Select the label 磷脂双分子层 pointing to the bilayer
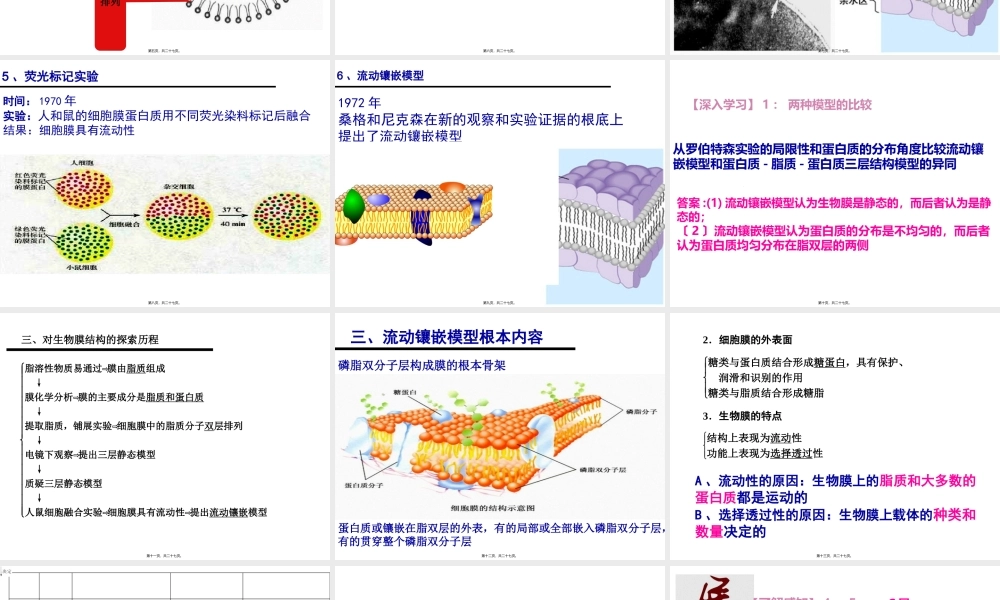This screenshot has width=1000, height=600. (x=602, y=470)
